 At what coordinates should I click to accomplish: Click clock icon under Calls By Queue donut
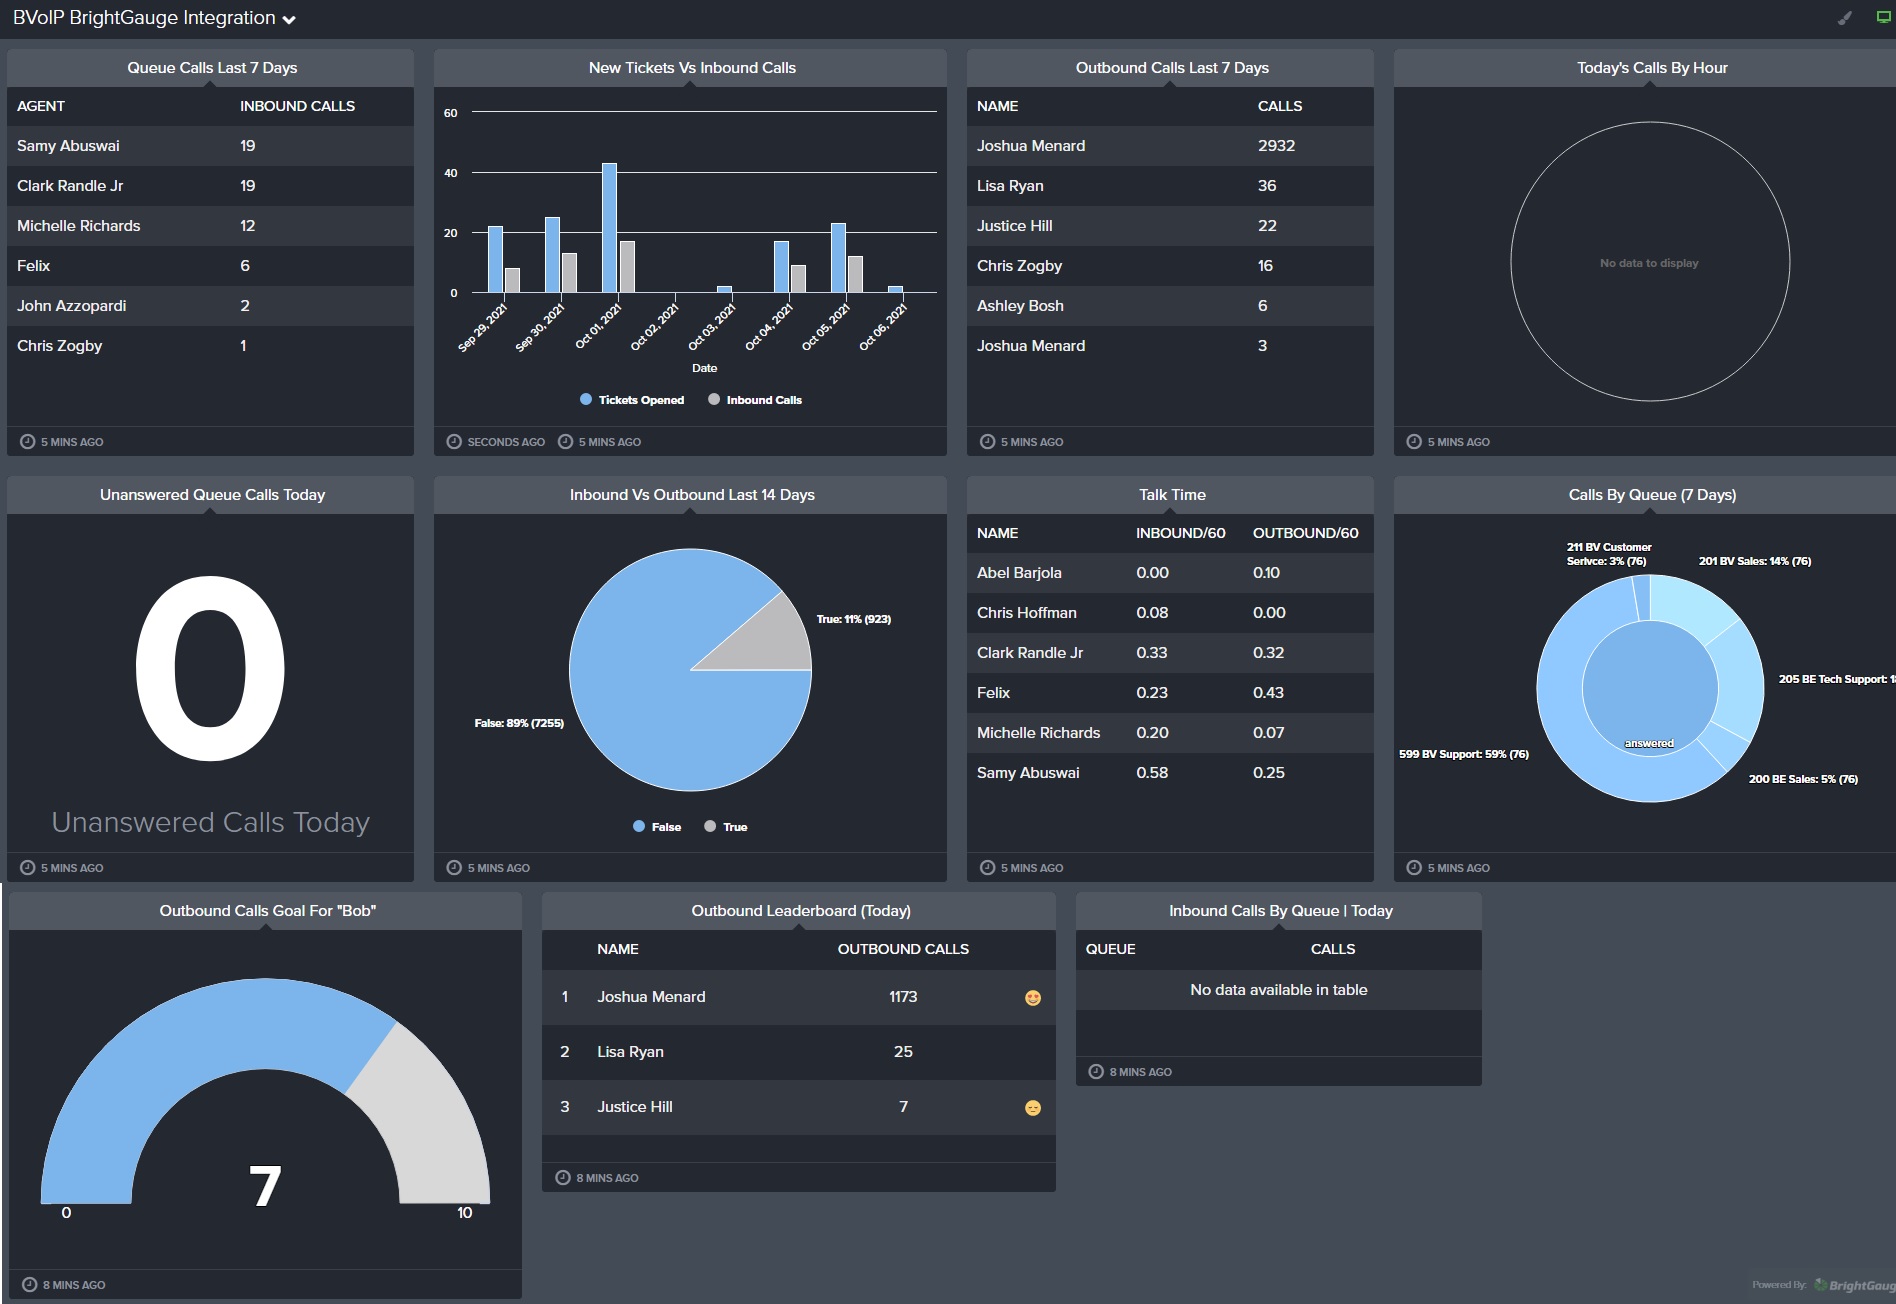click(1414, 867)
